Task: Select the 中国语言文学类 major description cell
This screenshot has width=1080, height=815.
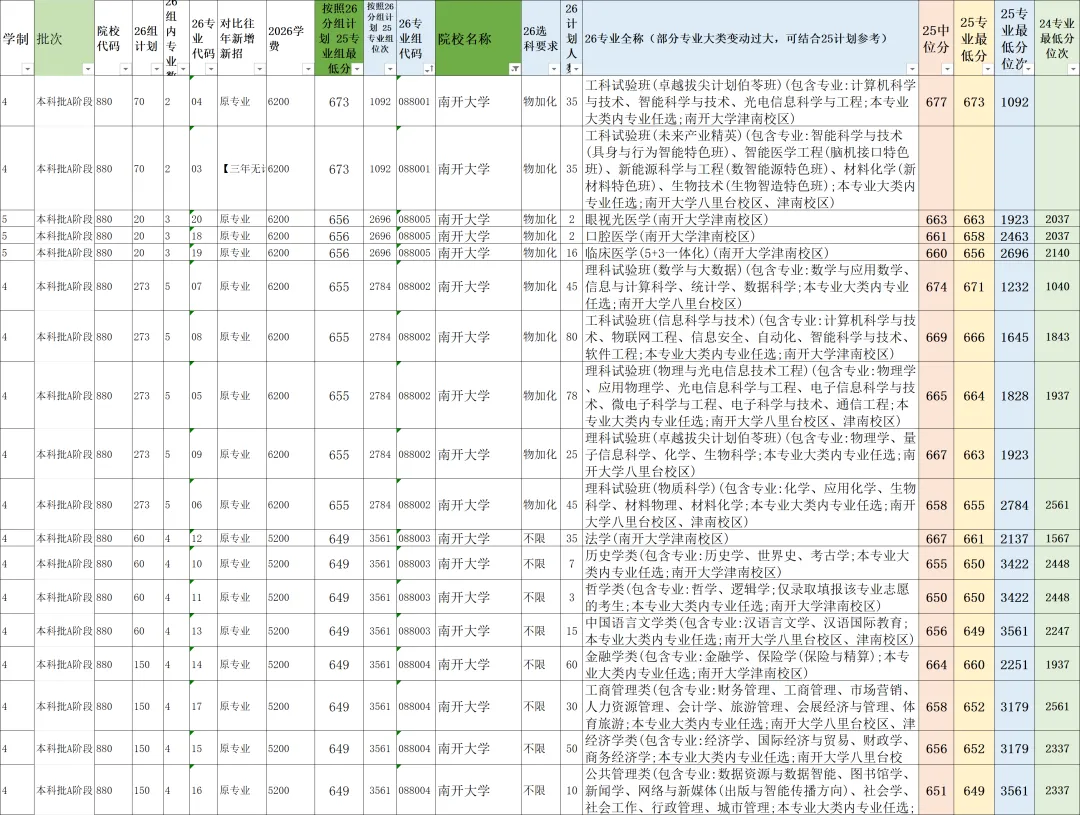Action: point(750,630)
